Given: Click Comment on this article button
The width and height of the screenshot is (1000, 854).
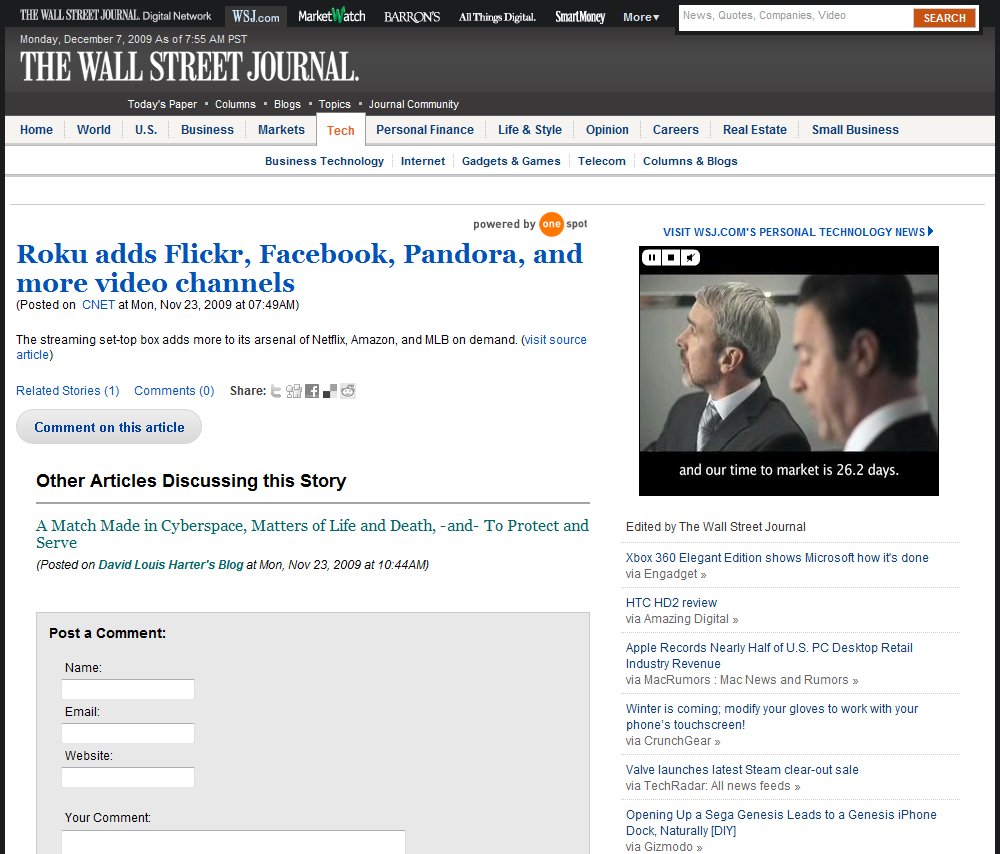Looking at the screenshot, I should (x=109, y=427).
